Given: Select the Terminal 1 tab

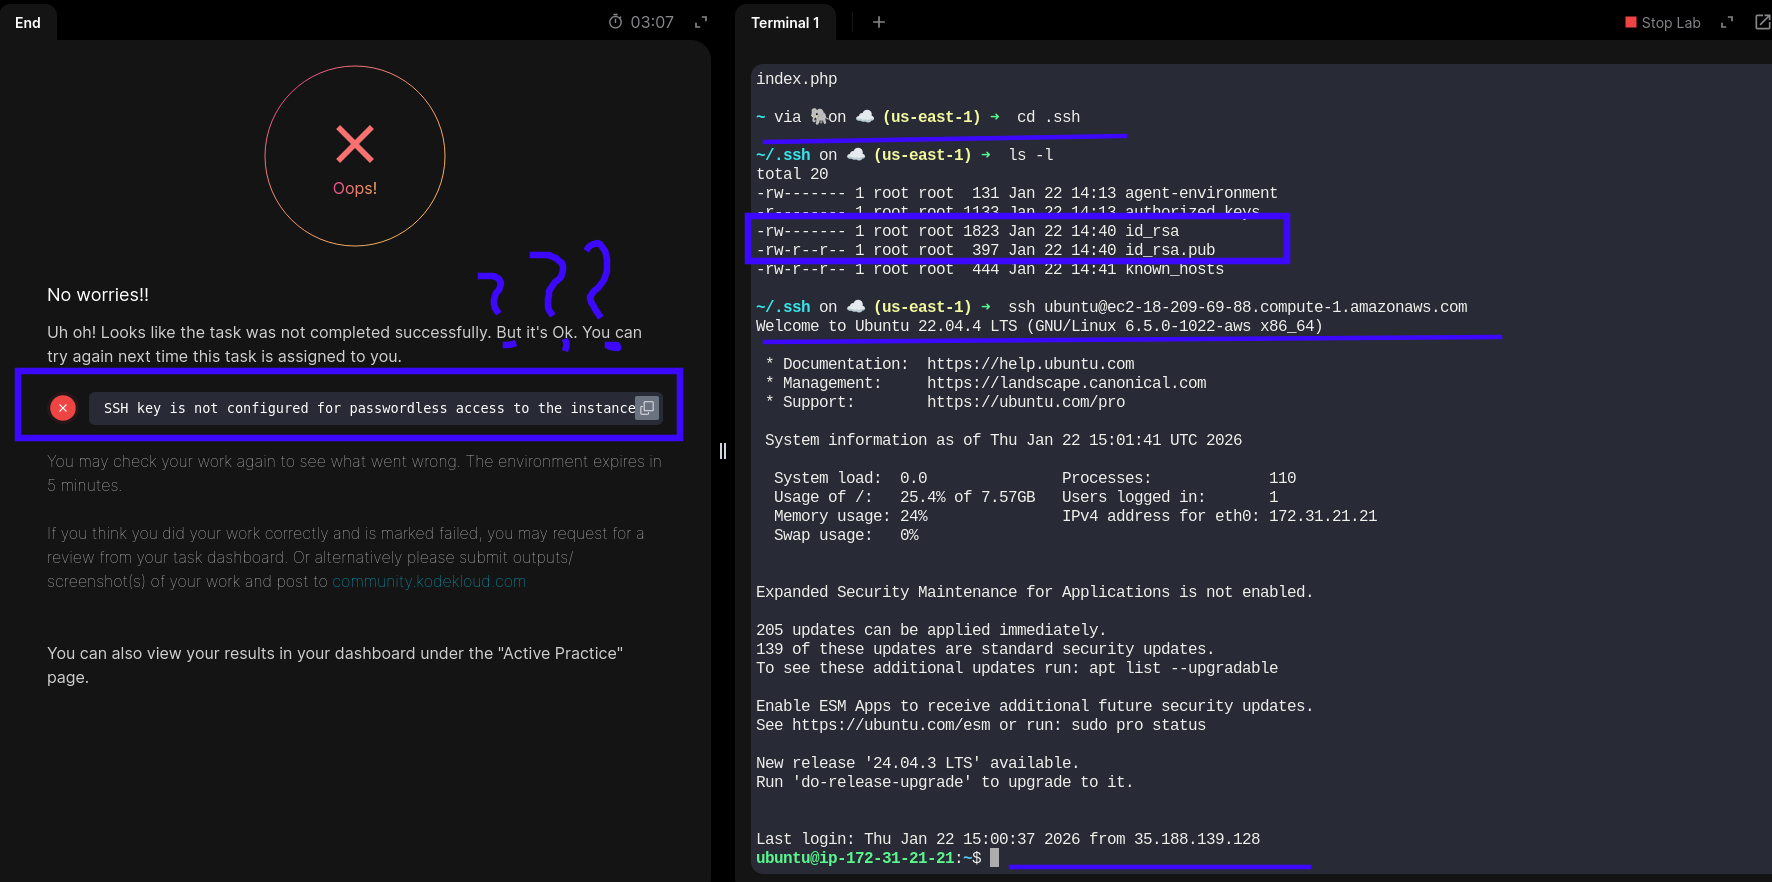Looking at the screenshot, I should tap(785, 23).
